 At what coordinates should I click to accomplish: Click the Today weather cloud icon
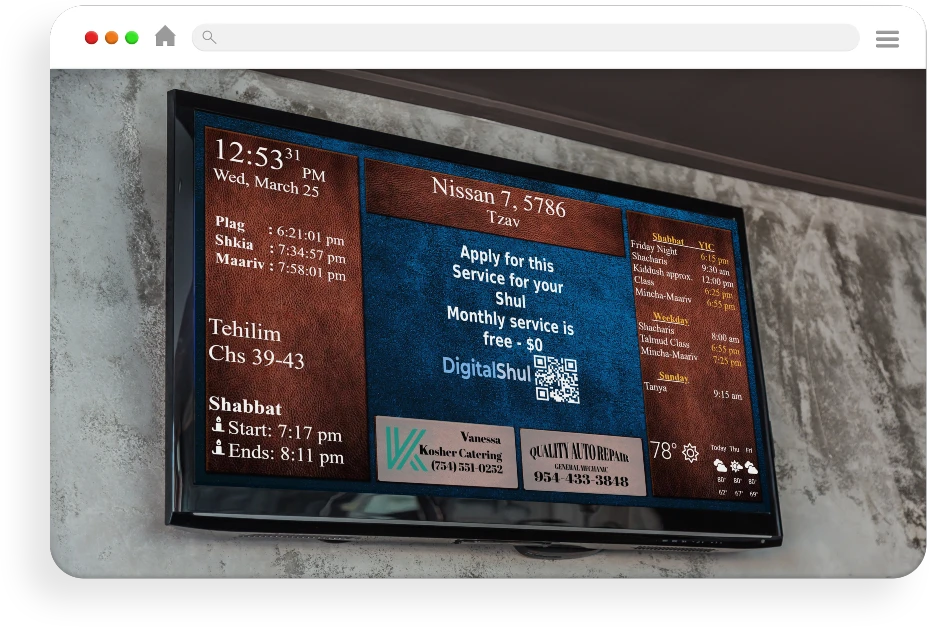pos(720,465)
